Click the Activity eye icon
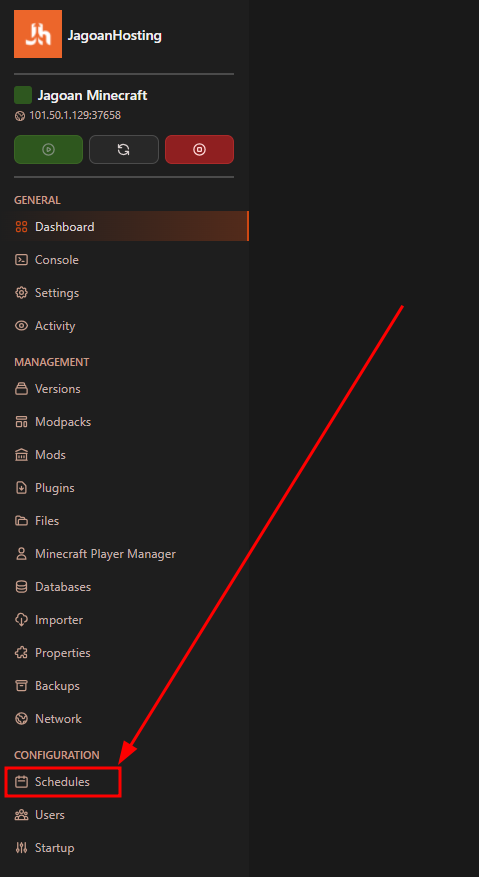479x877 pixels. coord(21,326)
